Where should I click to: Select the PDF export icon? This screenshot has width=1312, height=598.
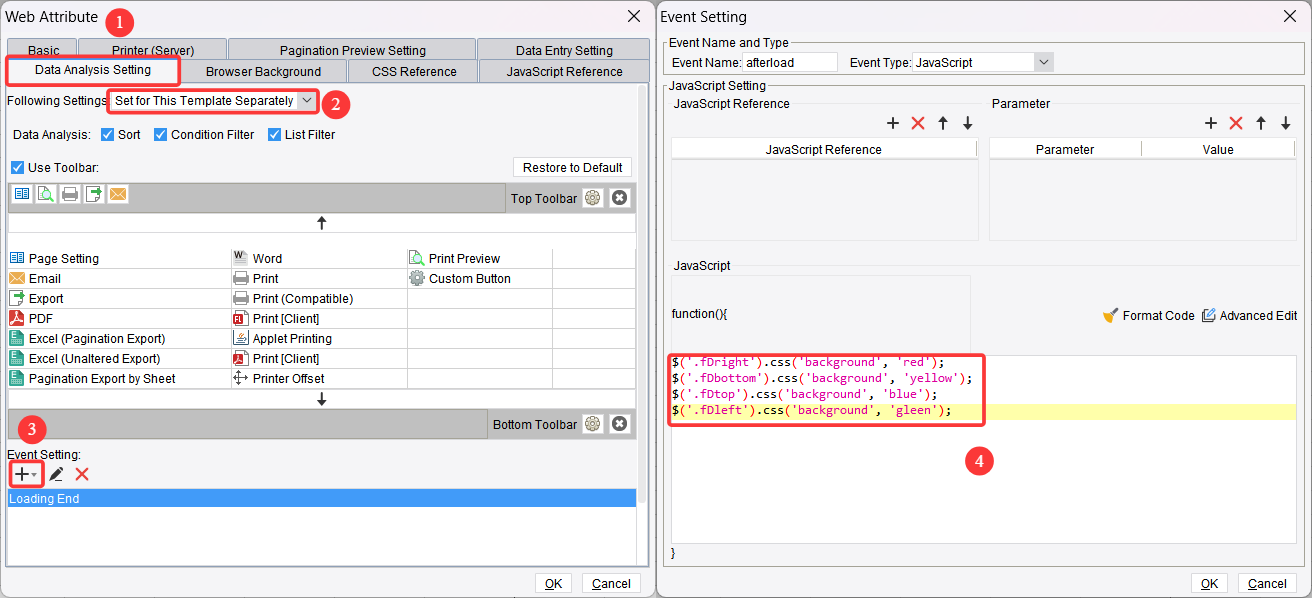(x=18, y=318)
